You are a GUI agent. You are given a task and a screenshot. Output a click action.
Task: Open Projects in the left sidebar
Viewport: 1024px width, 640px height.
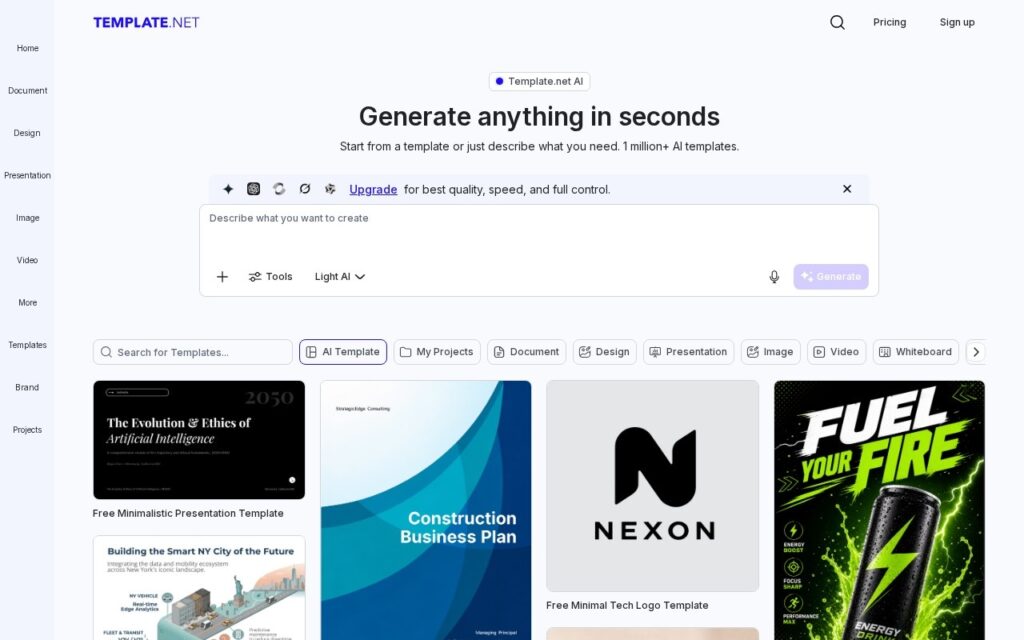(x=27, y=430)
